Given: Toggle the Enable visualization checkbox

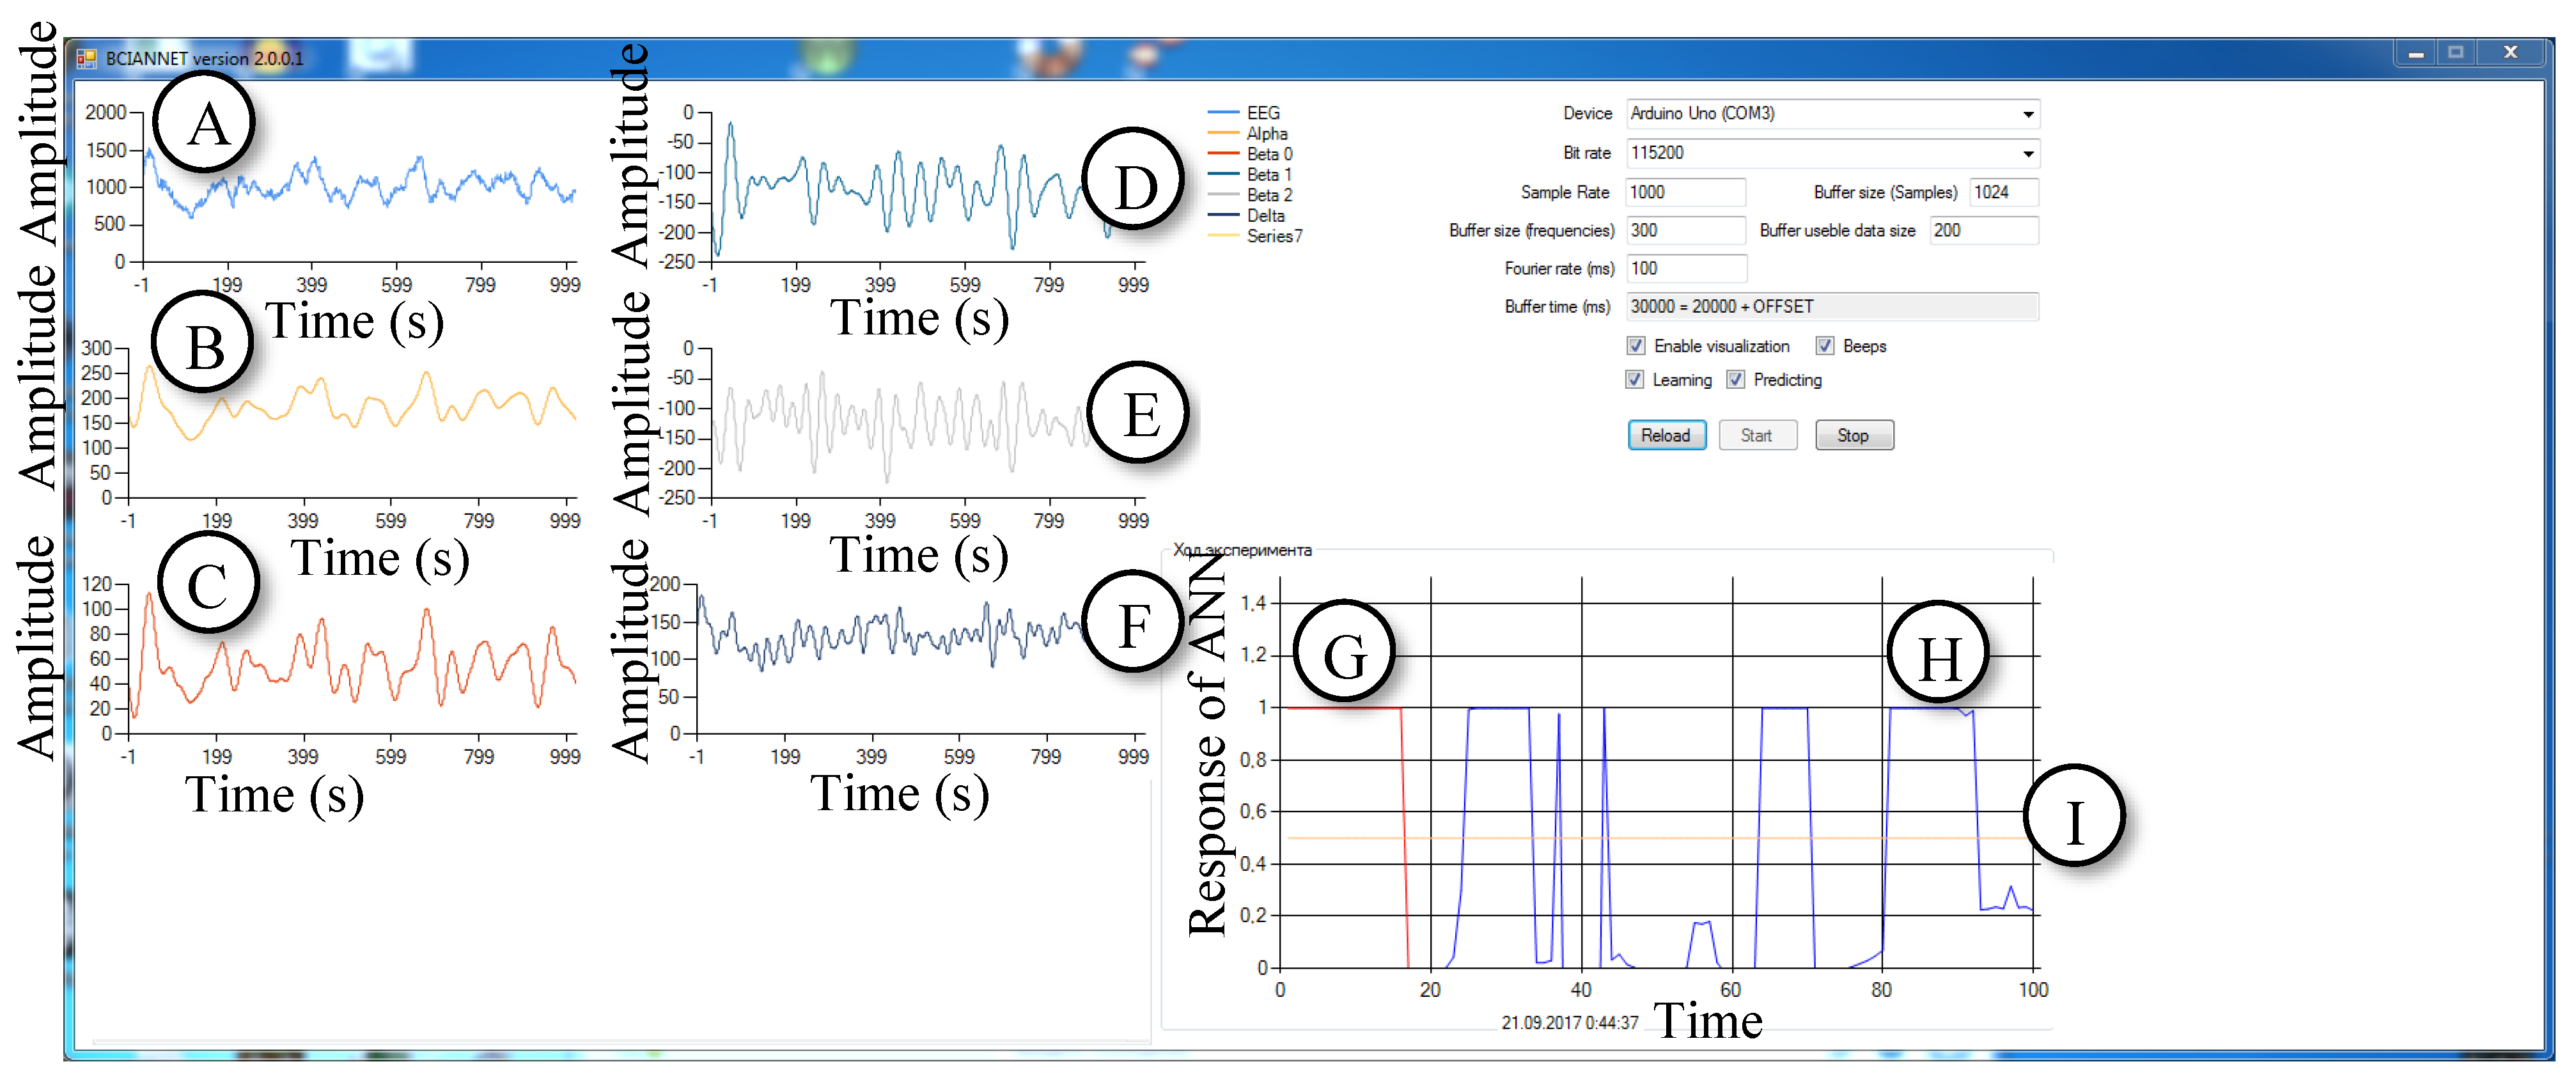Looking at the screenshot, I should pyautogui.click(x=1636, y=346).
